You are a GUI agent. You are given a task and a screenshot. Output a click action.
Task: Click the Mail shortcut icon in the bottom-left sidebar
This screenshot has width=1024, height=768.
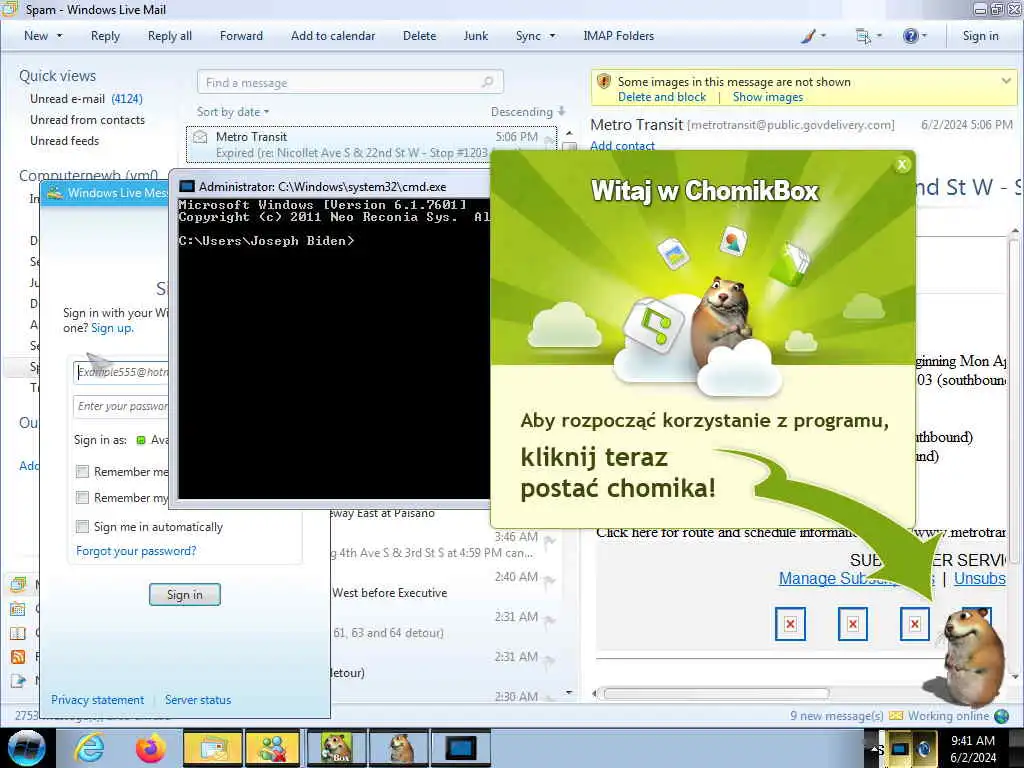pyautogui.click(x=18, y=584)
